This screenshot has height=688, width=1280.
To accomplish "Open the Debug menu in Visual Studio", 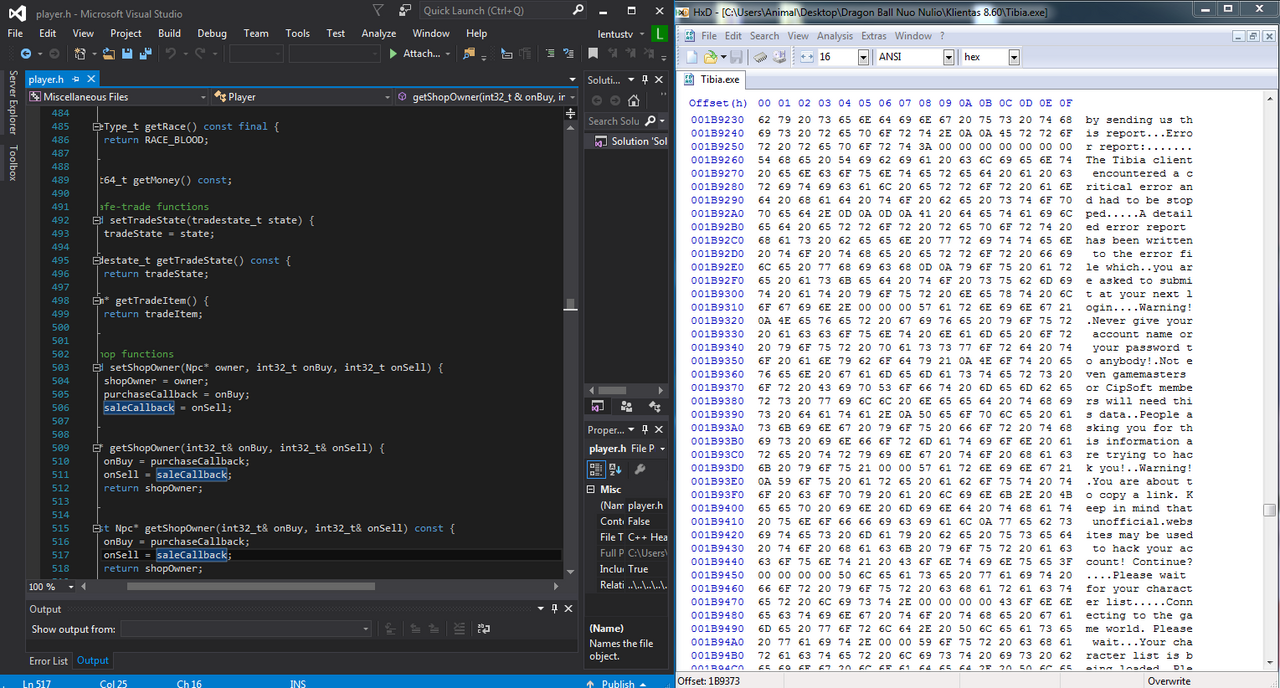I will (x=212, y=33).
